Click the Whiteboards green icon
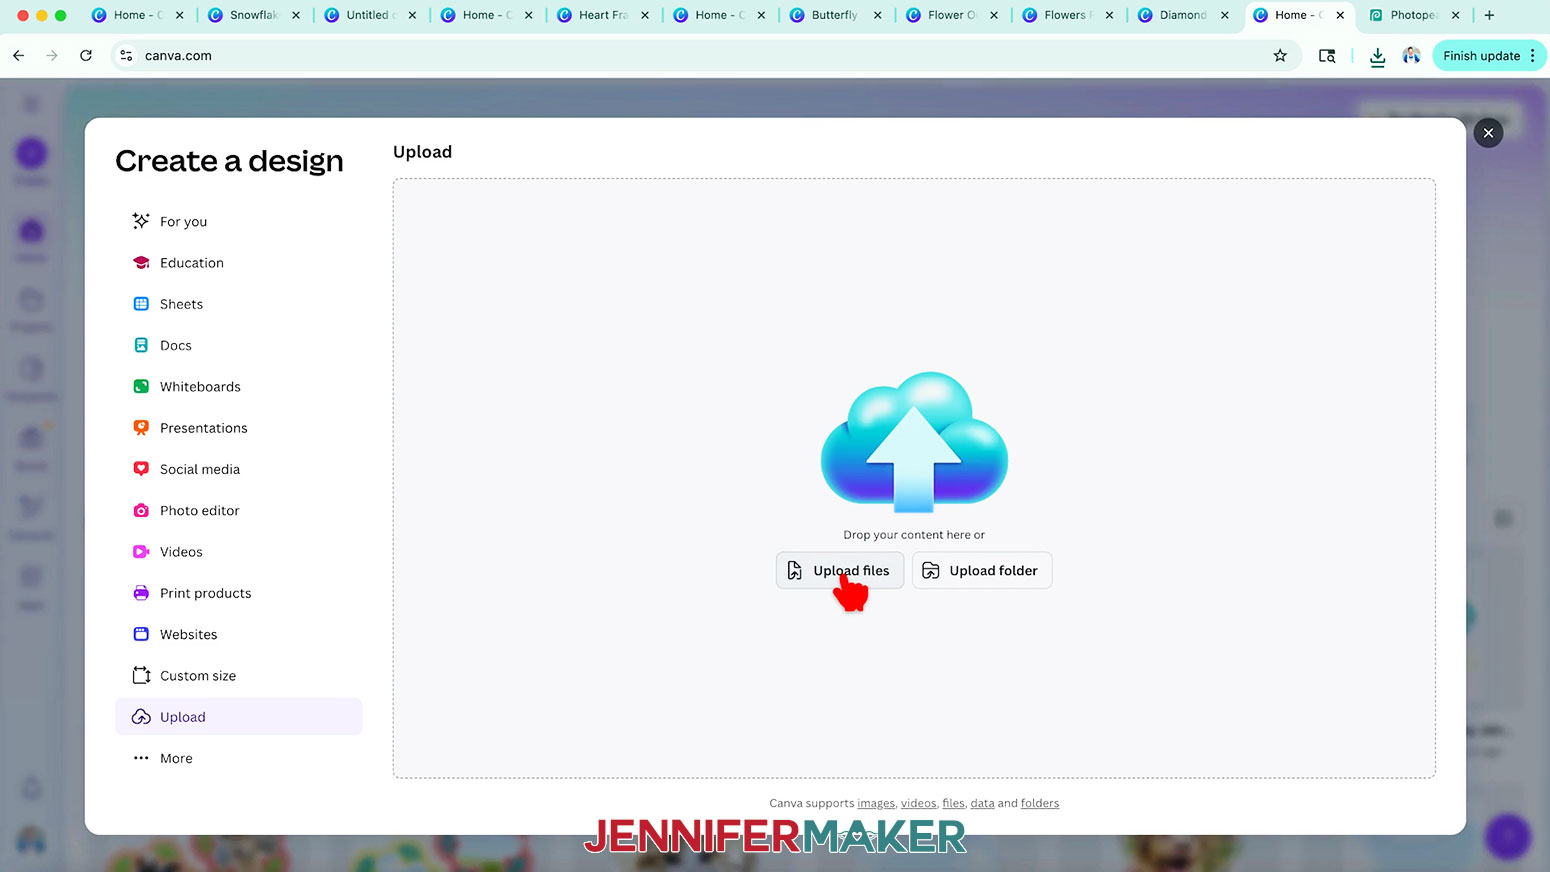Screen dimensions: 1550x872 click(x=141, y=387)
